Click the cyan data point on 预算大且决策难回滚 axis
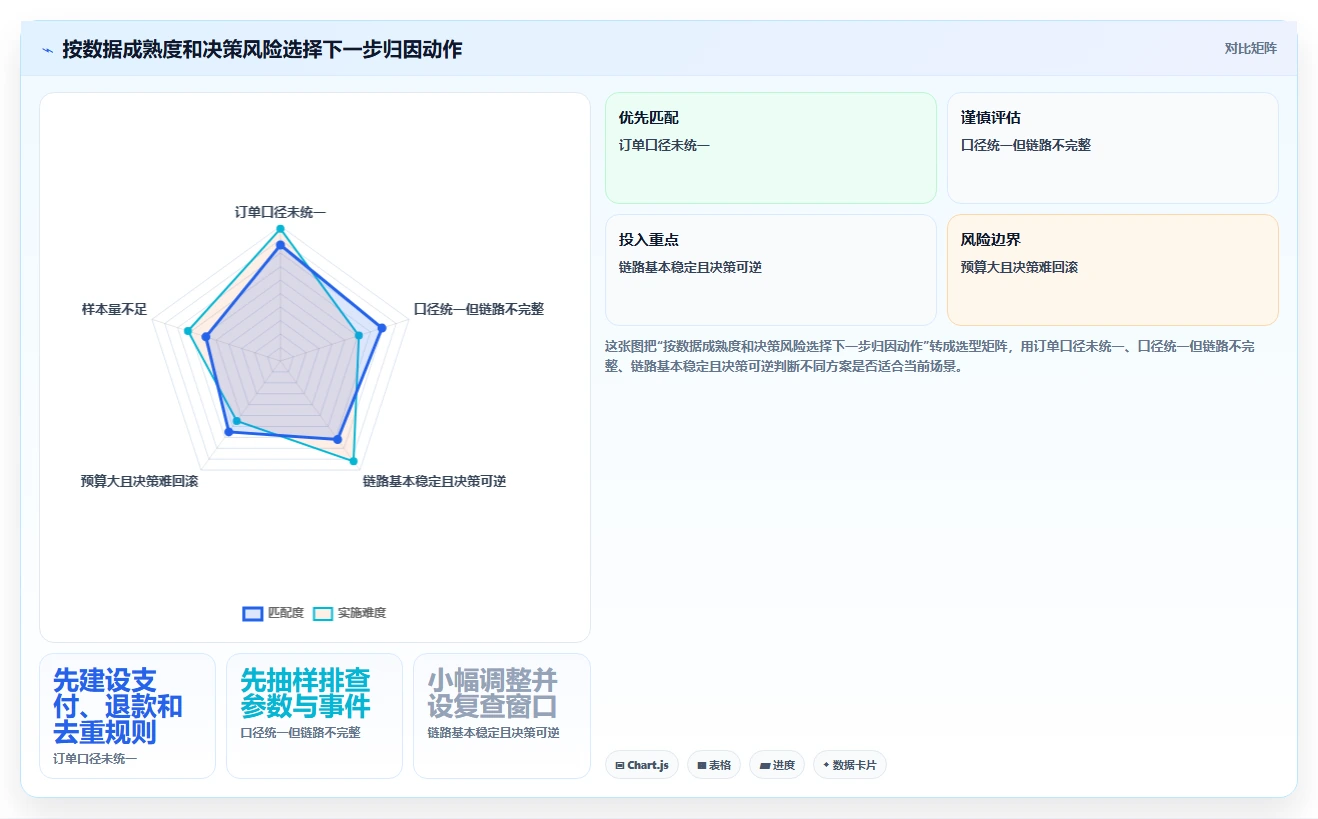Screen dimensions: 1318x819 point(237,420)
